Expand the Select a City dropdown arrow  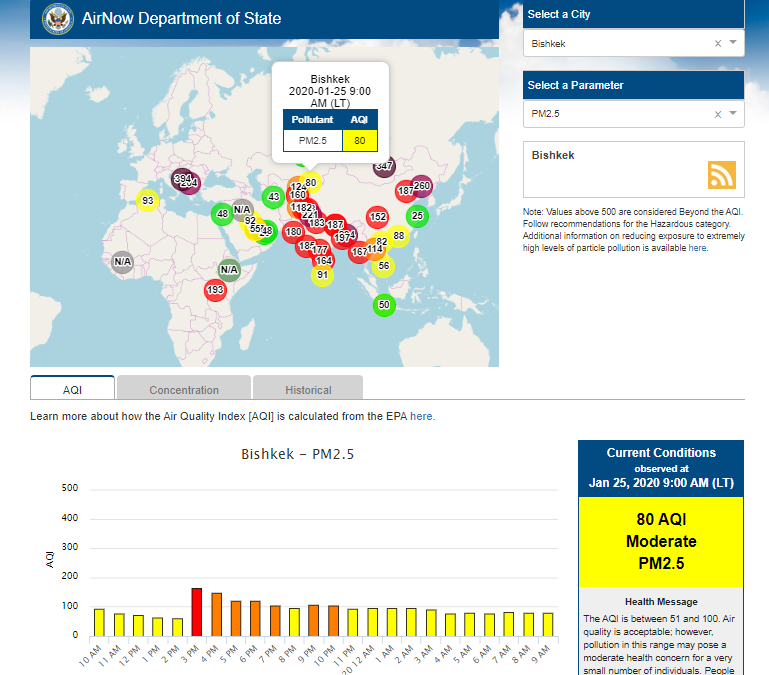(x=733, y=43)
